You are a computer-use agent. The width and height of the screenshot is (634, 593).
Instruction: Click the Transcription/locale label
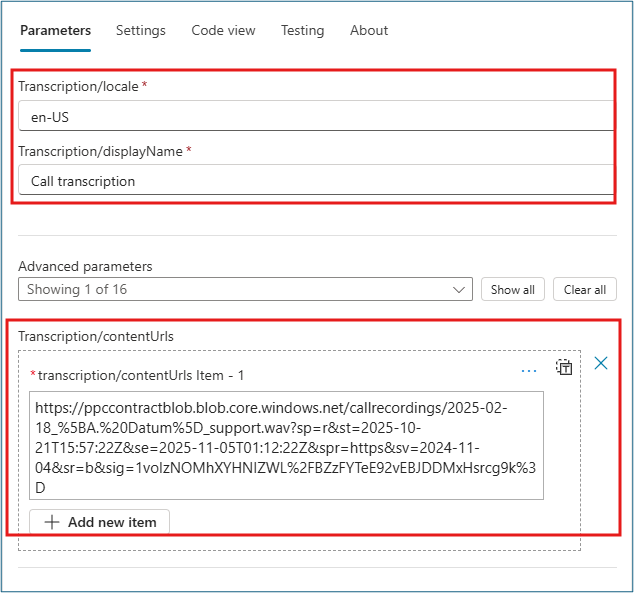coord(78,86)
